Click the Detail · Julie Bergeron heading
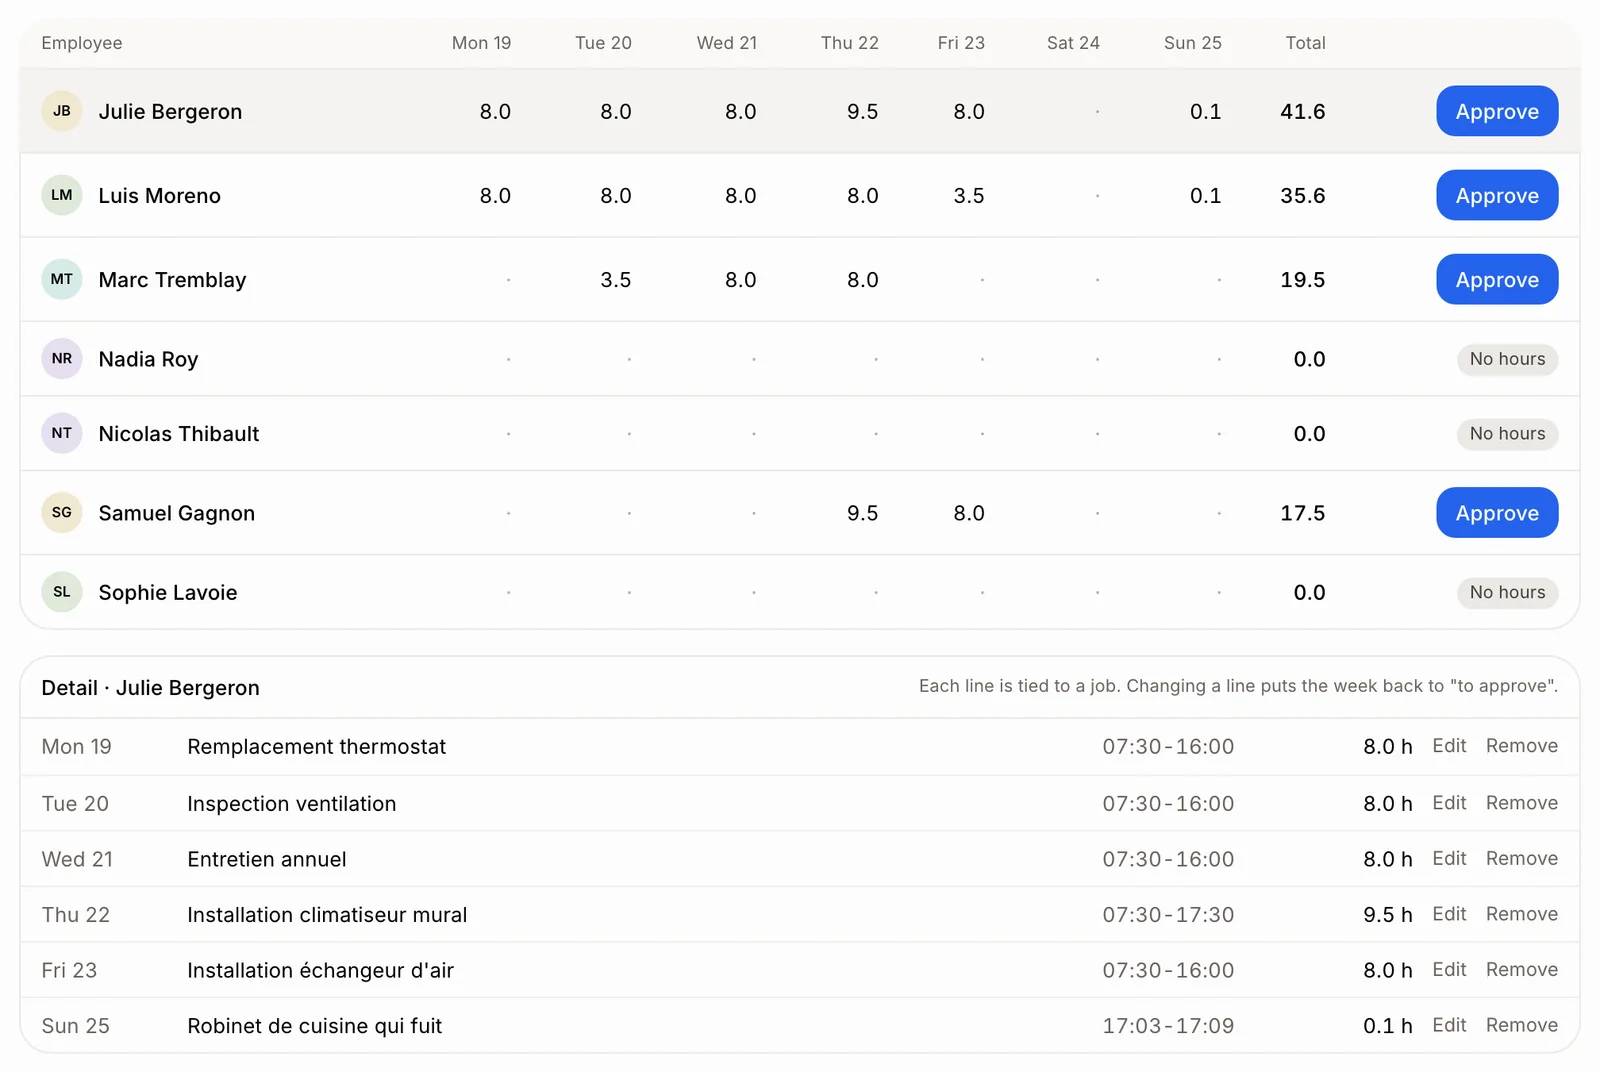The height and width of the screenshot is (1071, 1600). pyautogui.click(x=150, y=688)
